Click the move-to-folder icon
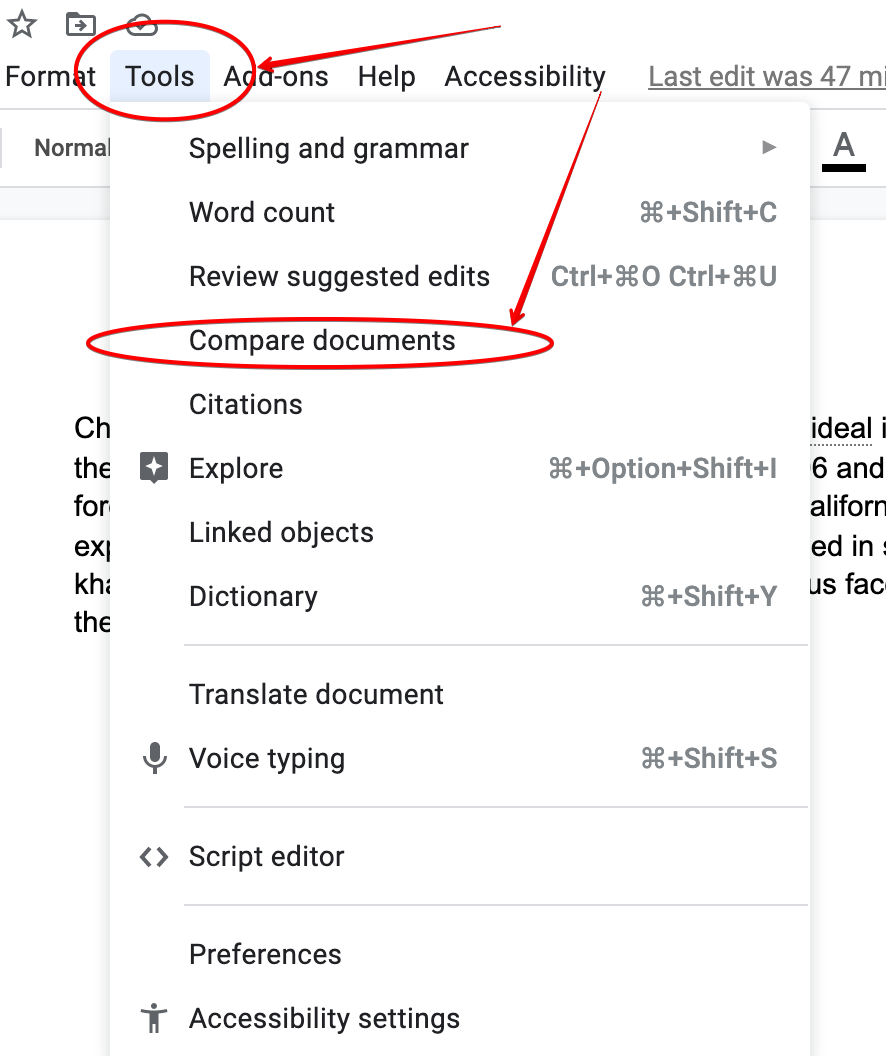Viewport: 886px width, 1056px height. tap(81, 24)
